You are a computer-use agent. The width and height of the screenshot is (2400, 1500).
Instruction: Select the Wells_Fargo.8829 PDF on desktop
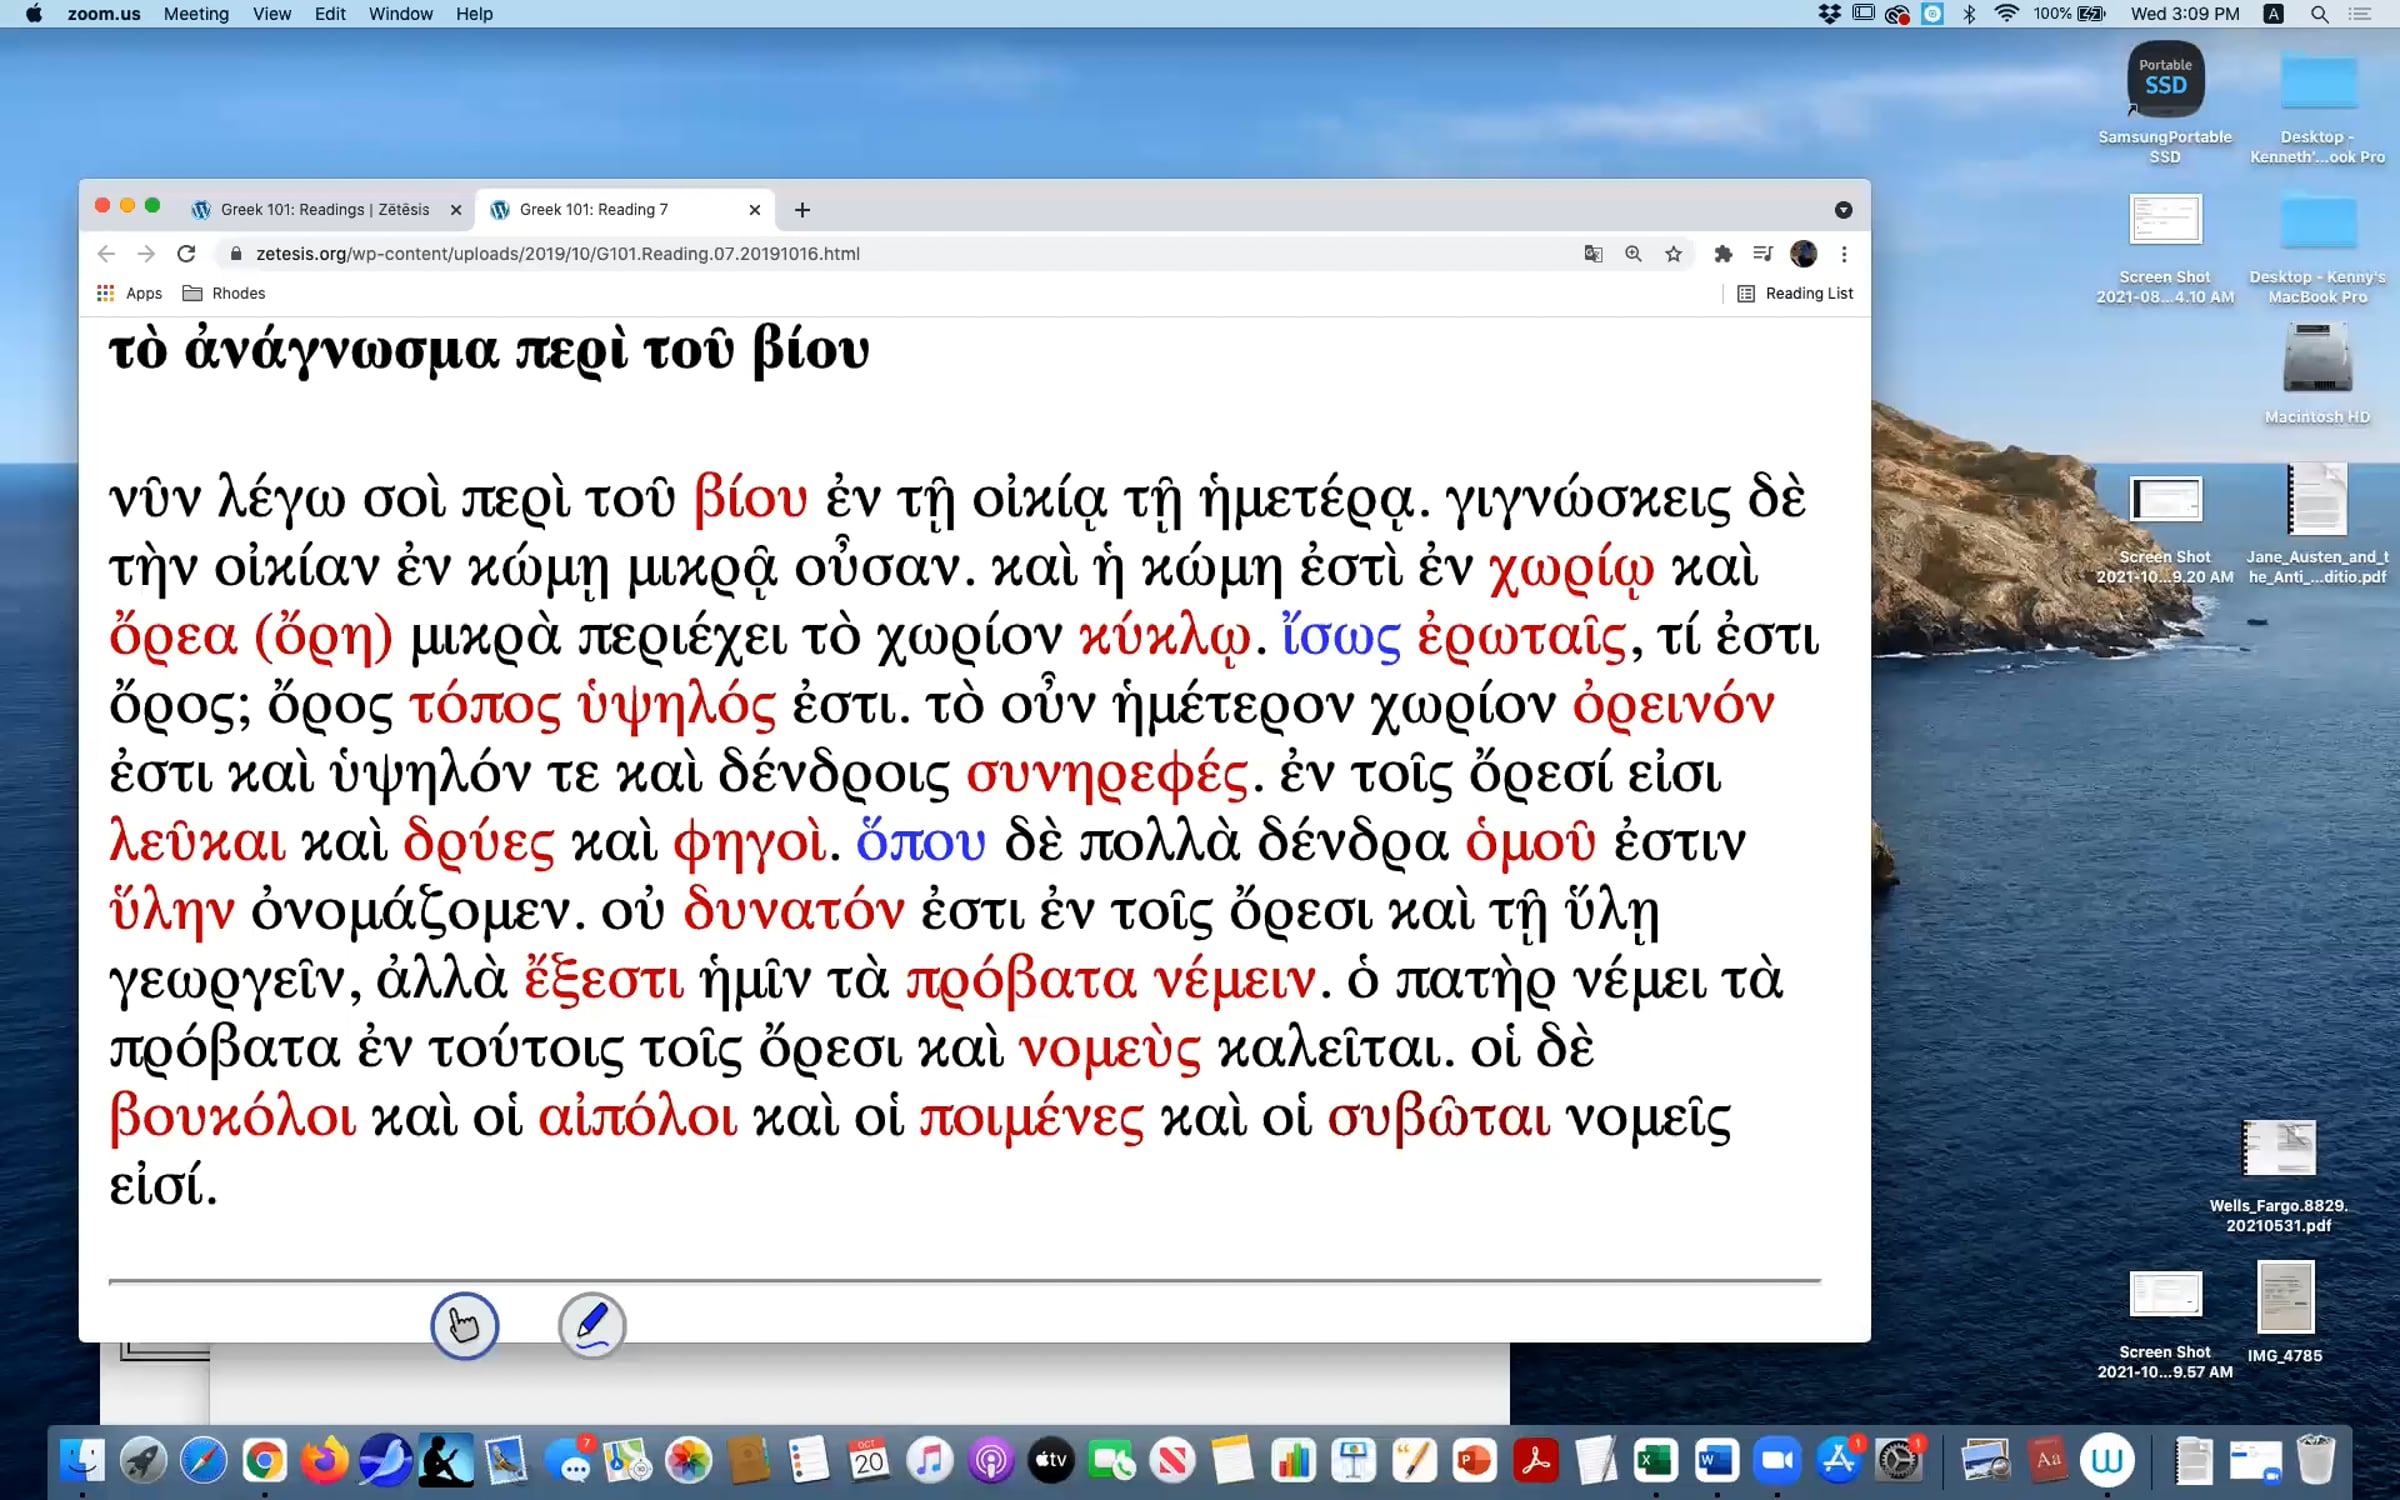(2278, 1176)
